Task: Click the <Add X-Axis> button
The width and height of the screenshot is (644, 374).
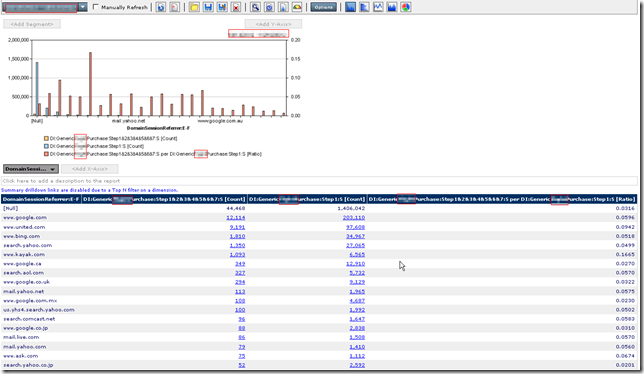Action: click(x=90, y=169)
